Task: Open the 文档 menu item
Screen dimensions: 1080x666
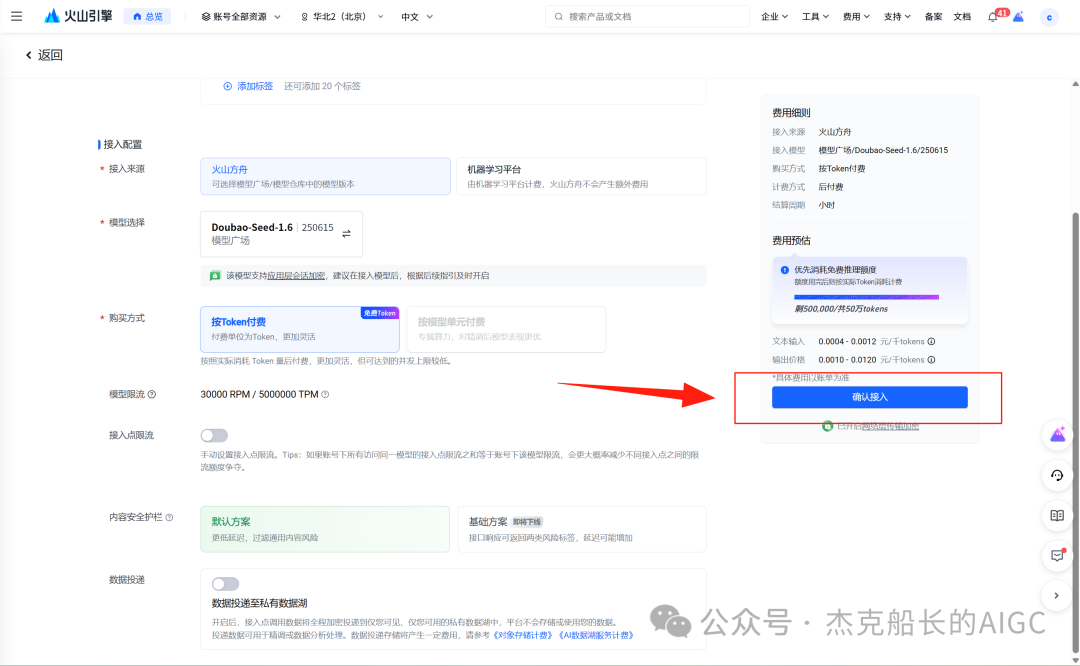Action: (x=962, y=17)
